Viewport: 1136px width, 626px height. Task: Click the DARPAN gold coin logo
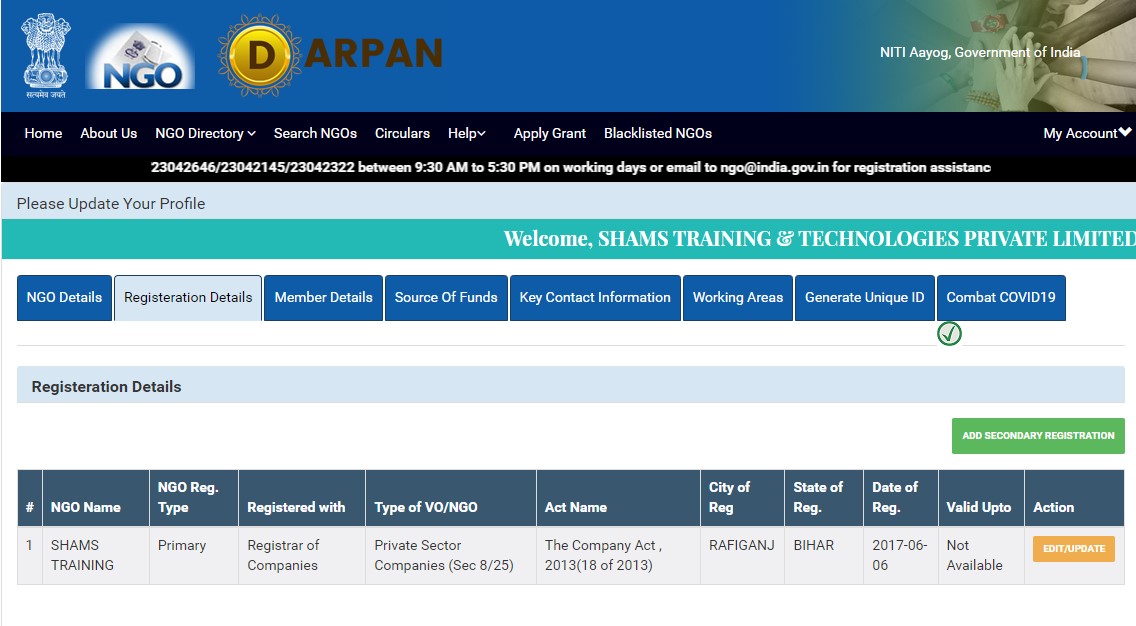(260, 56)
